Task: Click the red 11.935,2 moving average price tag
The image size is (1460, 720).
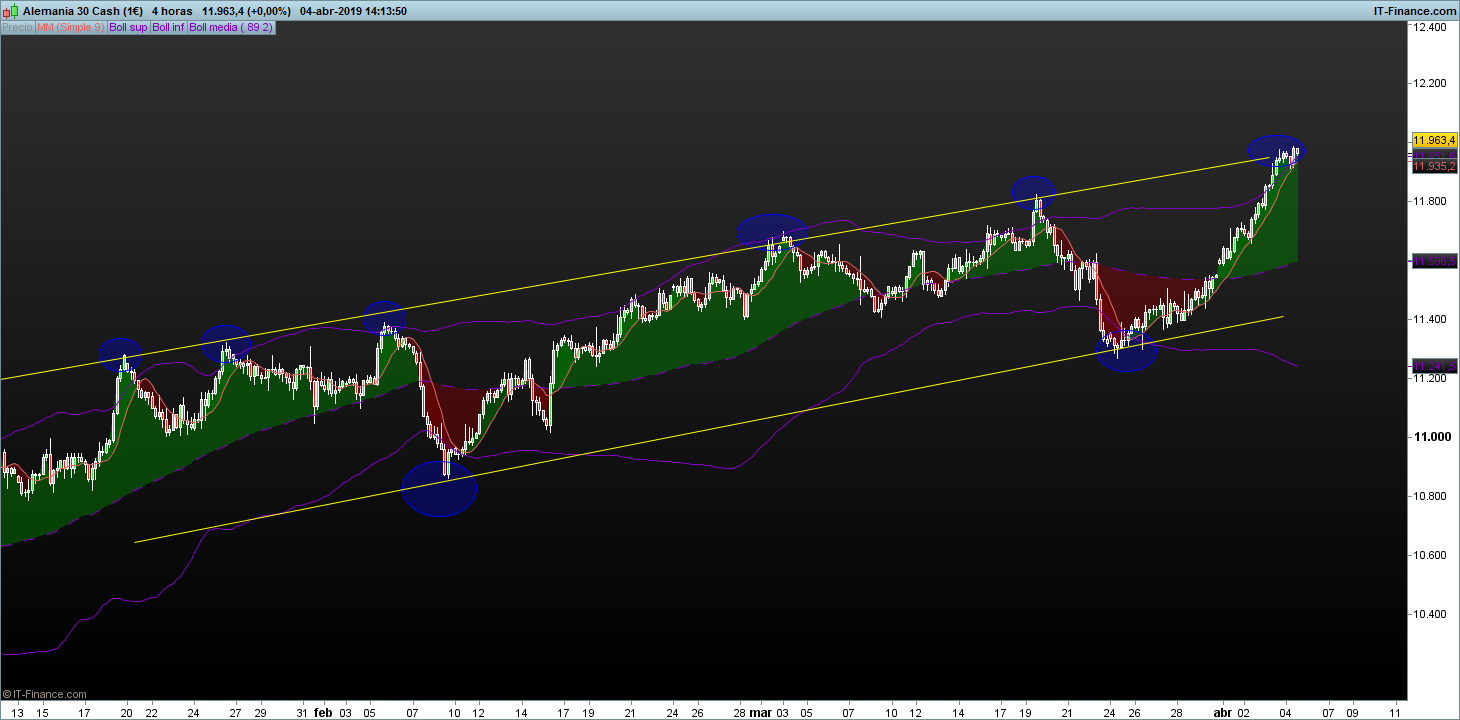Action: pos(1433,166)
